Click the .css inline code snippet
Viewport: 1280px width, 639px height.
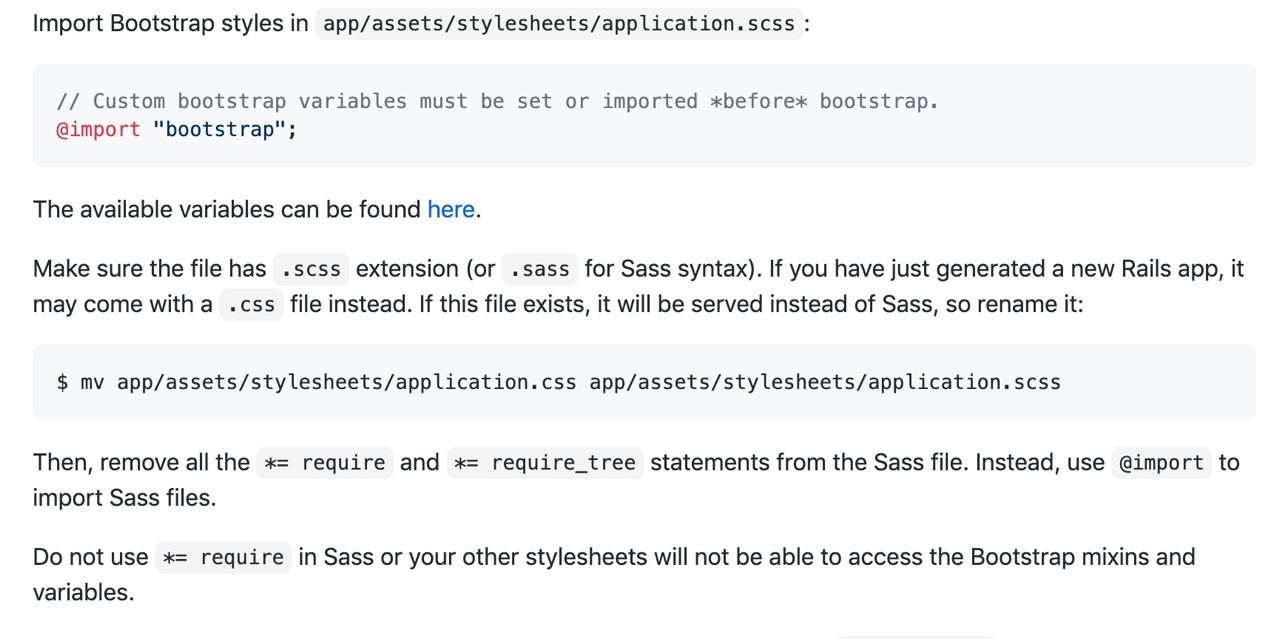pyautogui.click(x=251, y=305)
